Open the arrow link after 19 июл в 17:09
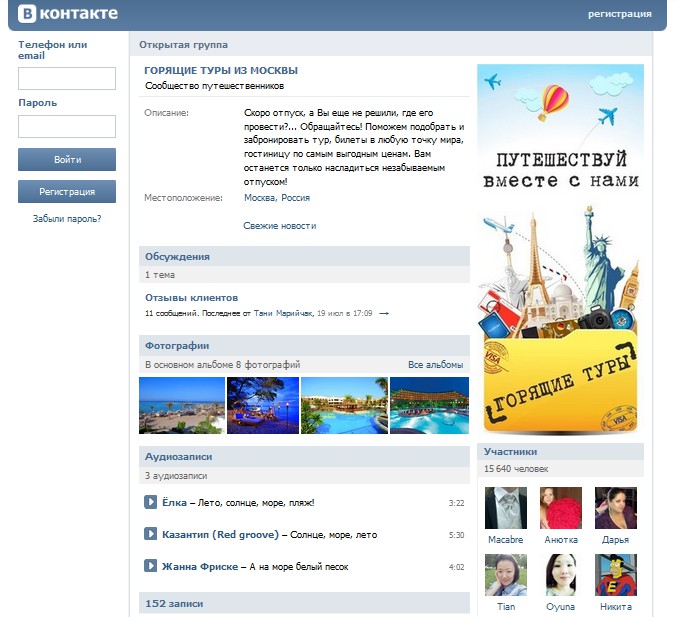Viewport: 677px width, 617px height. (384, 313)
